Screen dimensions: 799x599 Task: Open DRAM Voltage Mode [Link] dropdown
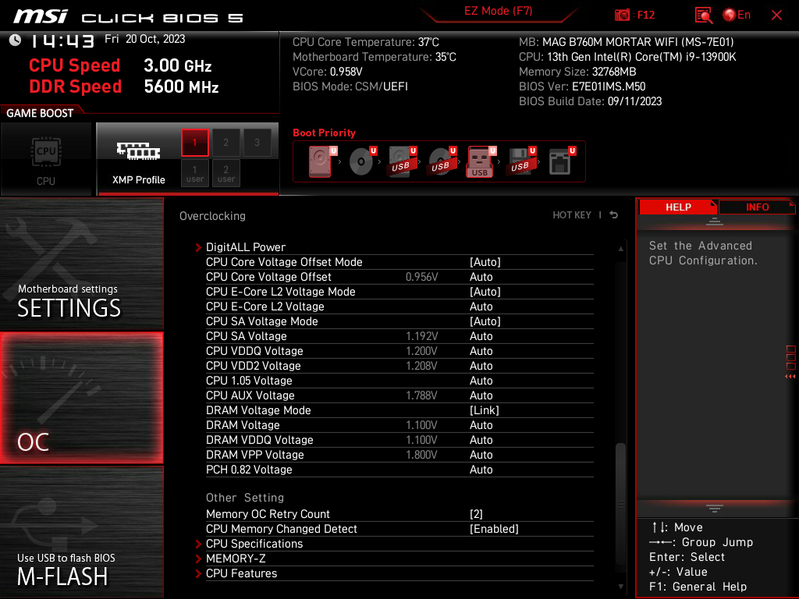coord(484,411)
